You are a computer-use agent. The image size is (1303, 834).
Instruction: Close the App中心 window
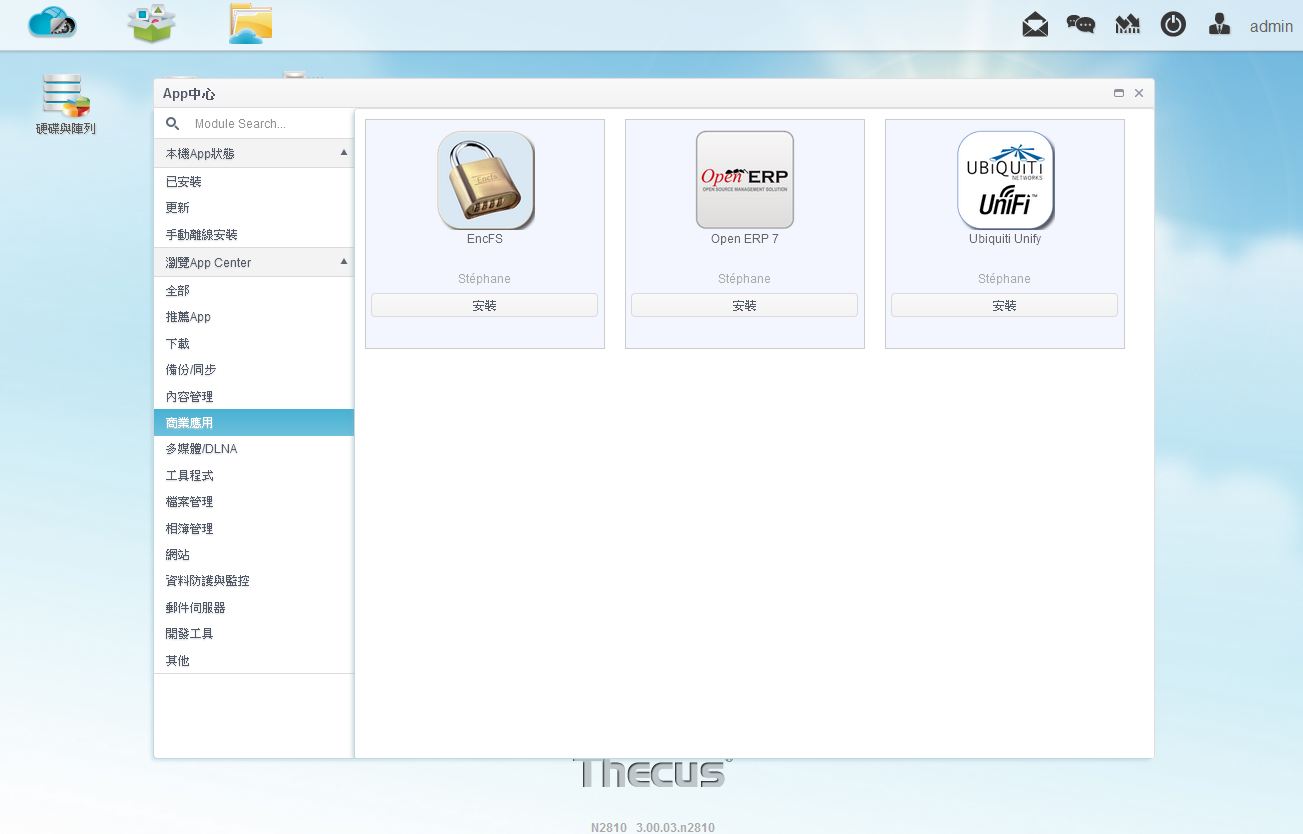pos(1139,93)
